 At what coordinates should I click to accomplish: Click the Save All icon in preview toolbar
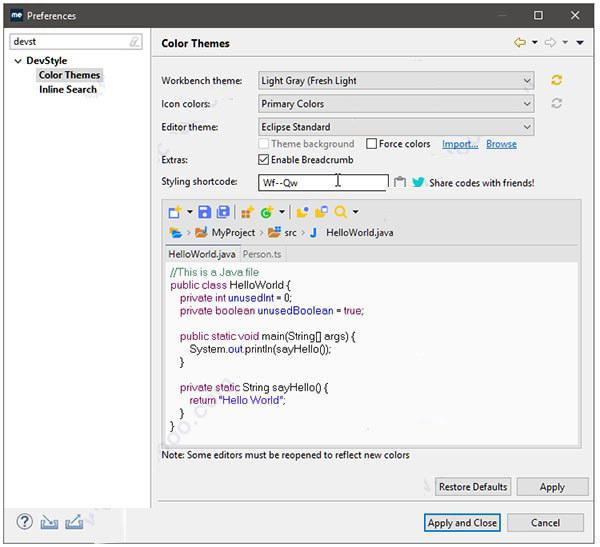223,212
